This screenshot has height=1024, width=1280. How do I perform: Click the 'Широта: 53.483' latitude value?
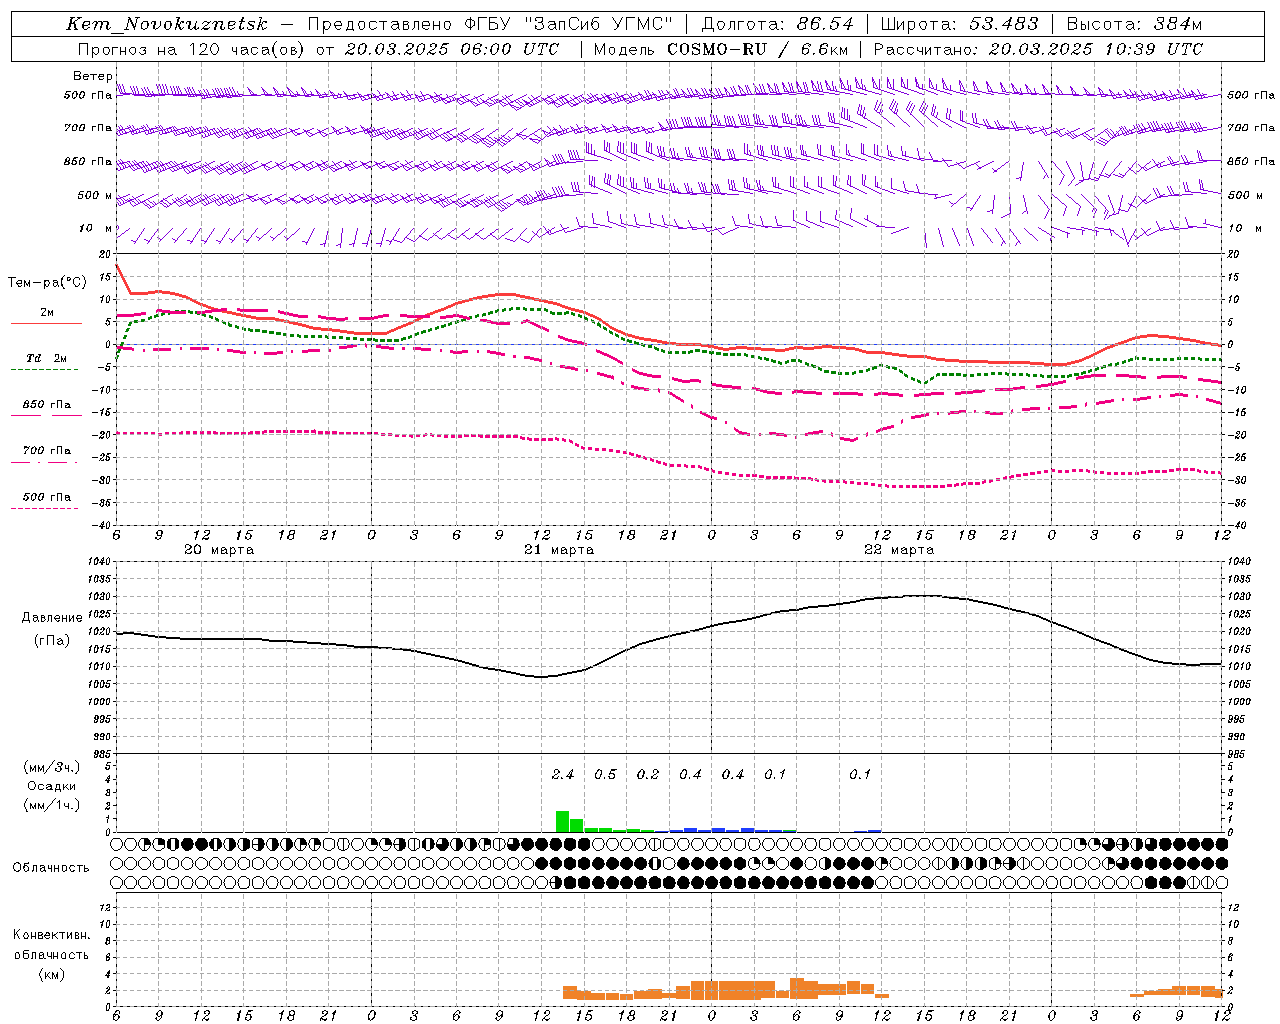(959, 24)
